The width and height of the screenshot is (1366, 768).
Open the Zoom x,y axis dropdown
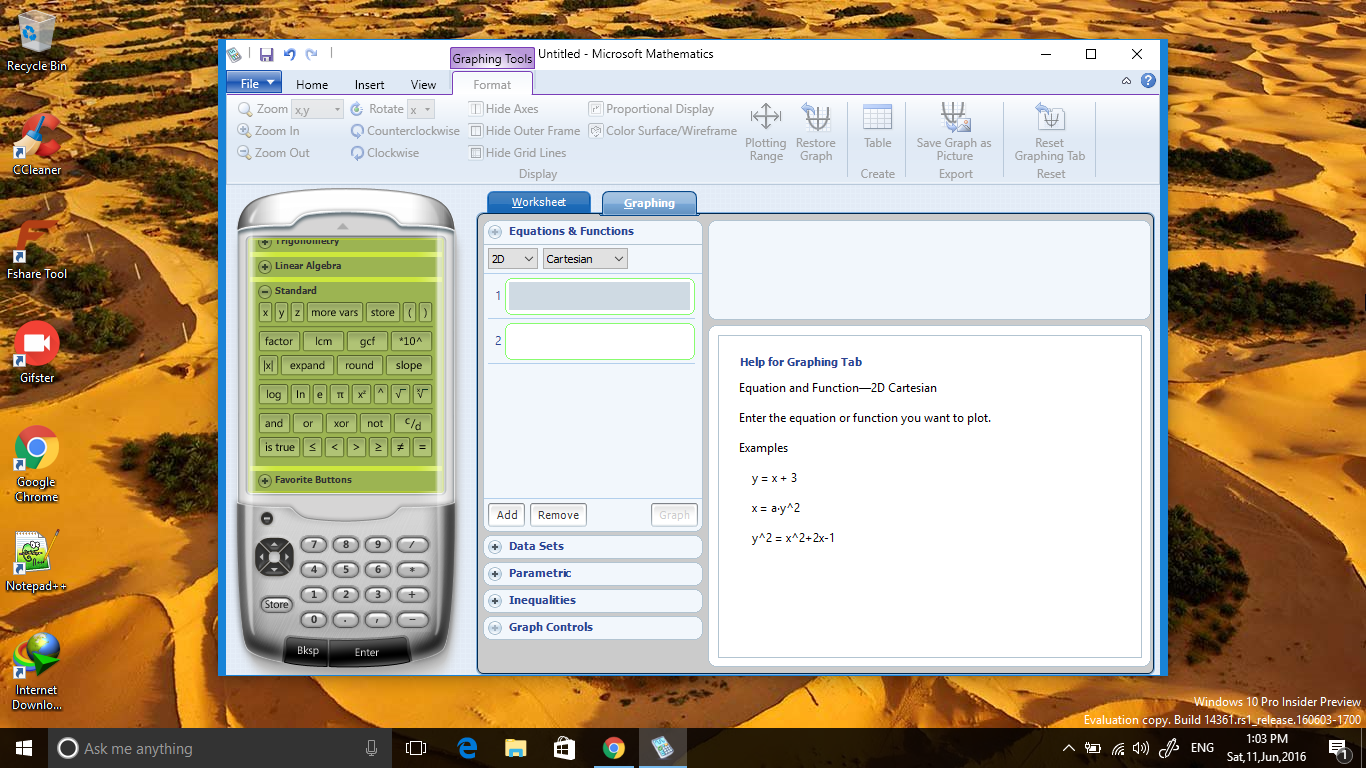(x=317, y=109)
